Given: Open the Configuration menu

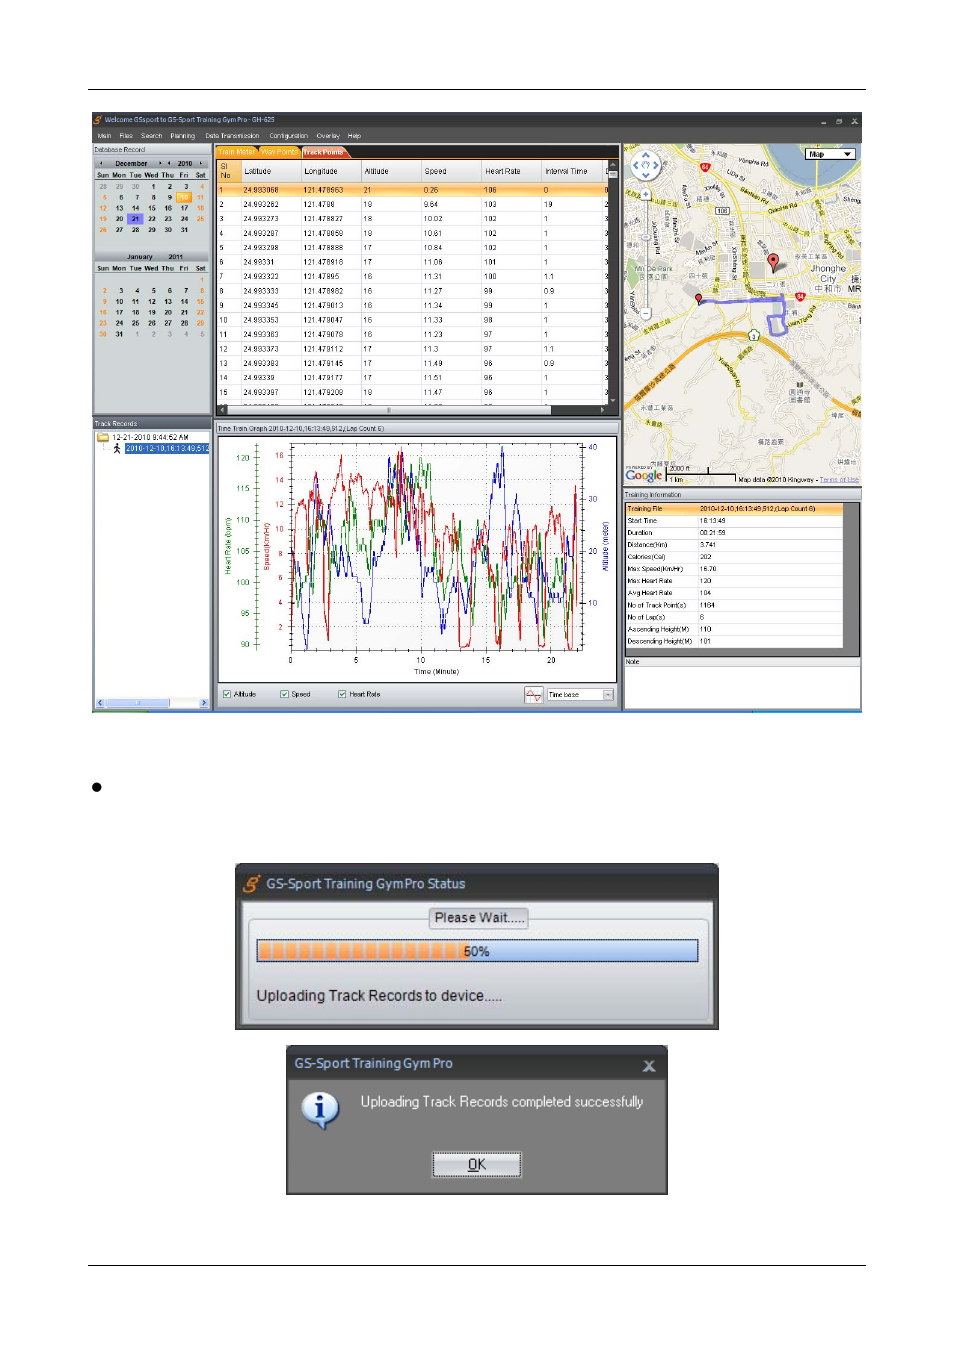Looking at the screenshot, I should pyautogui.click(x=289, y=136).
